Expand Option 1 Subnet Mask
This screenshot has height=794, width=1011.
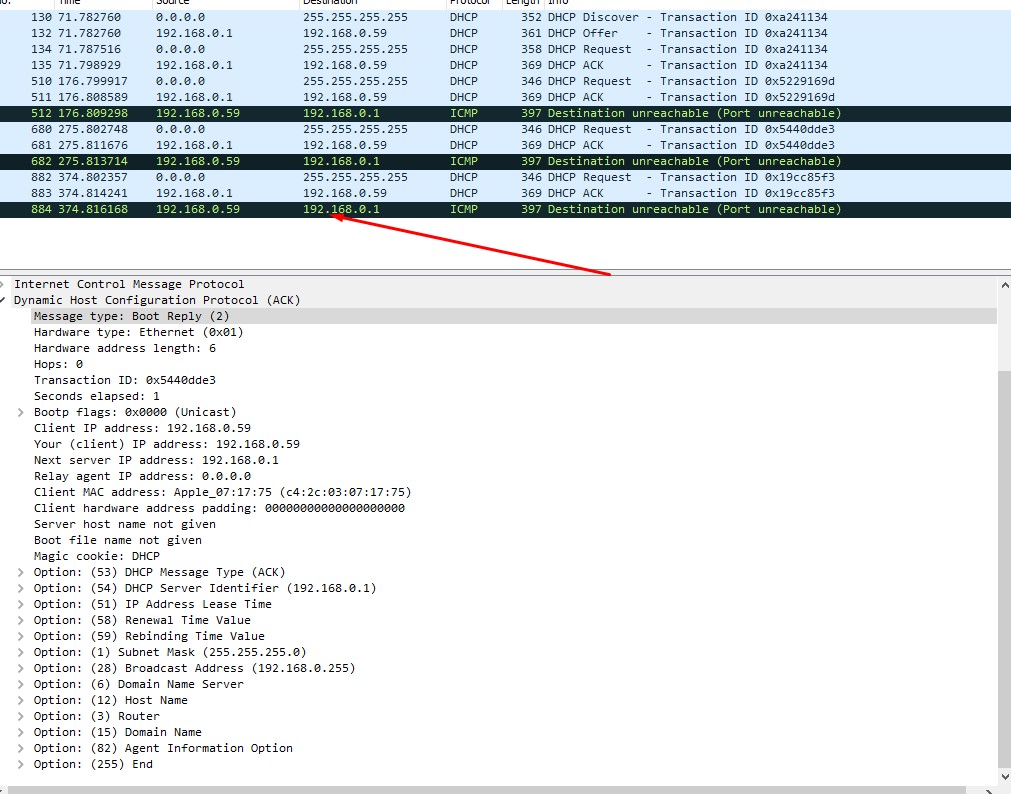22,652
